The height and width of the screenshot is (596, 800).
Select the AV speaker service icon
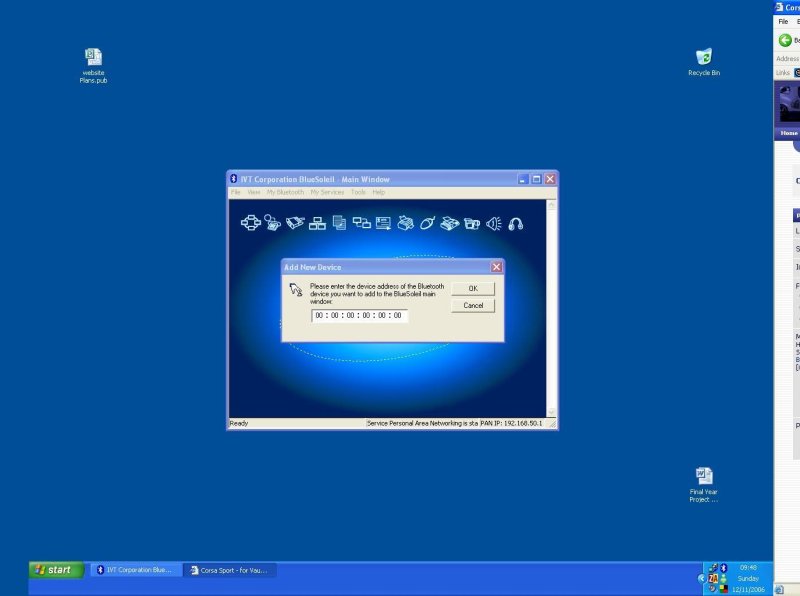tap(493, 224)
